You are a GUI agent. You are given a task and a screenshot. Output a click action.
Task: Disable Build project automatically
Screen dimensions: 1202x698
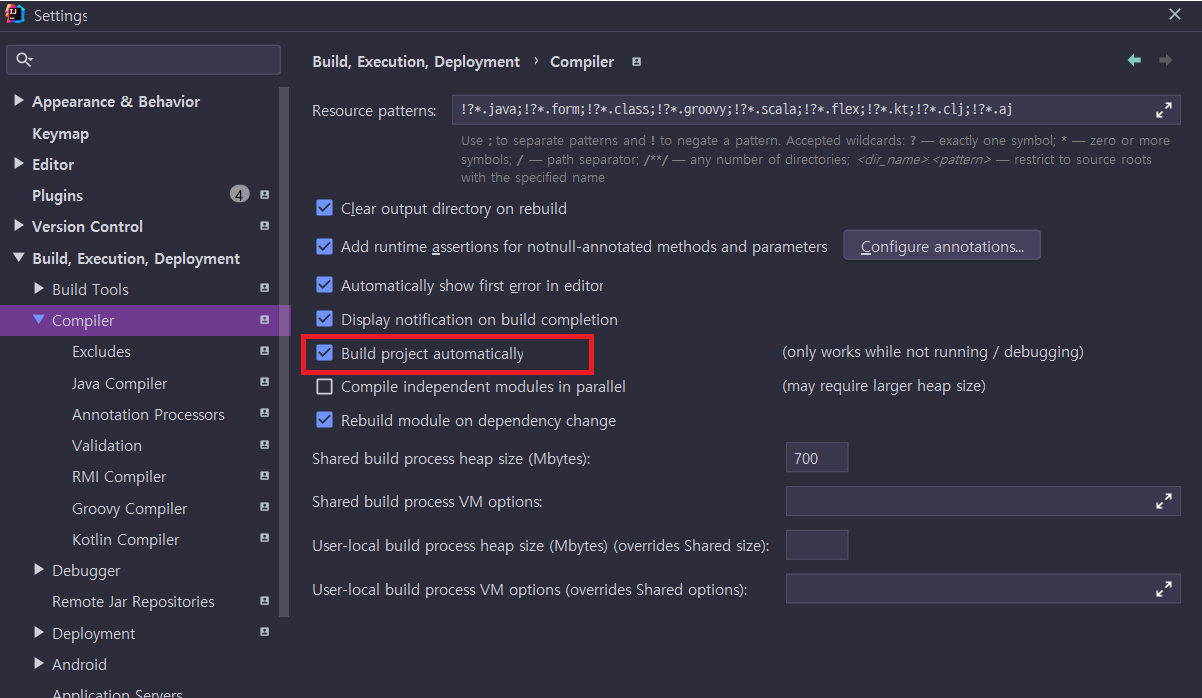324,352
